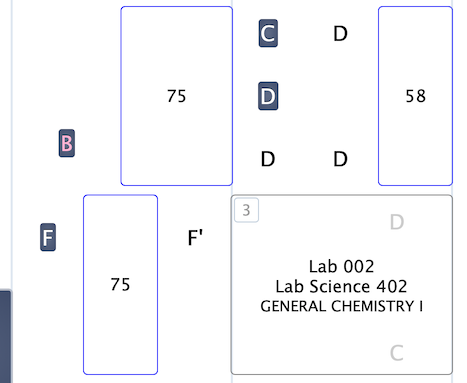Click the Lab 002 section heading

point(341,266)
